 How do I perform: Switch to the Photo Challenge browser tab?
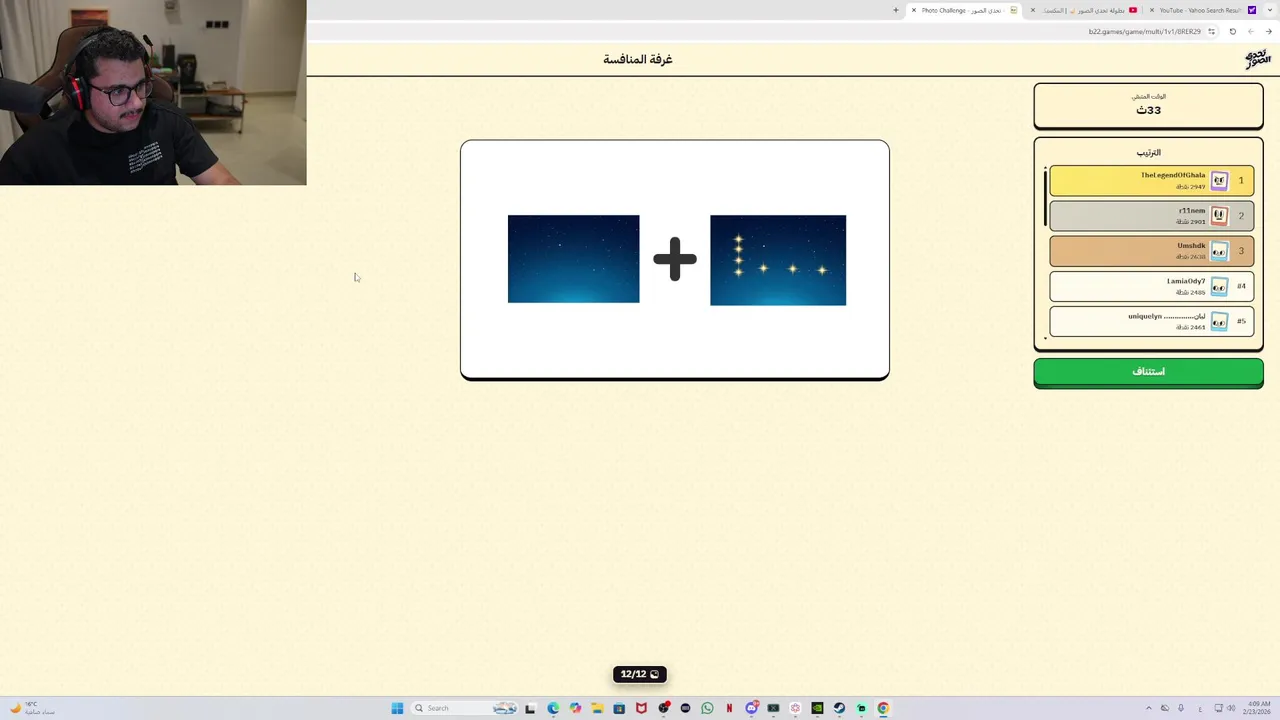pos(965,10)
